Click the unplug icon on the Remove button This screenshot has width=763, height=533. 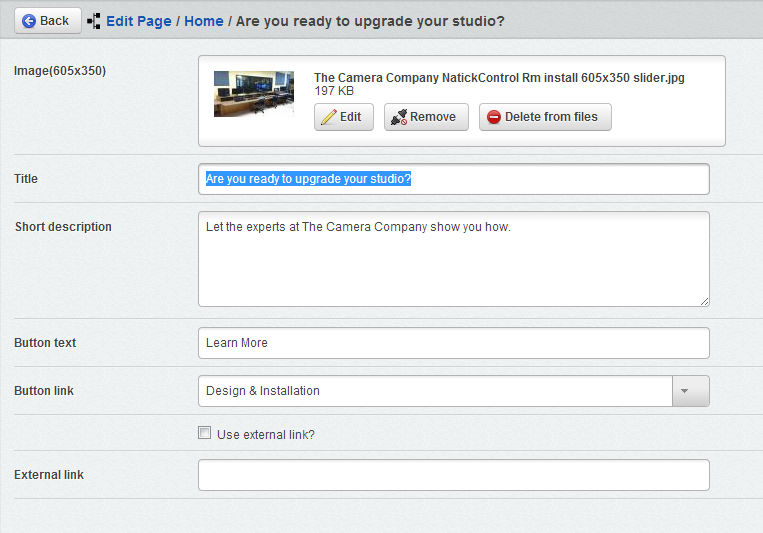pos(399,117)
